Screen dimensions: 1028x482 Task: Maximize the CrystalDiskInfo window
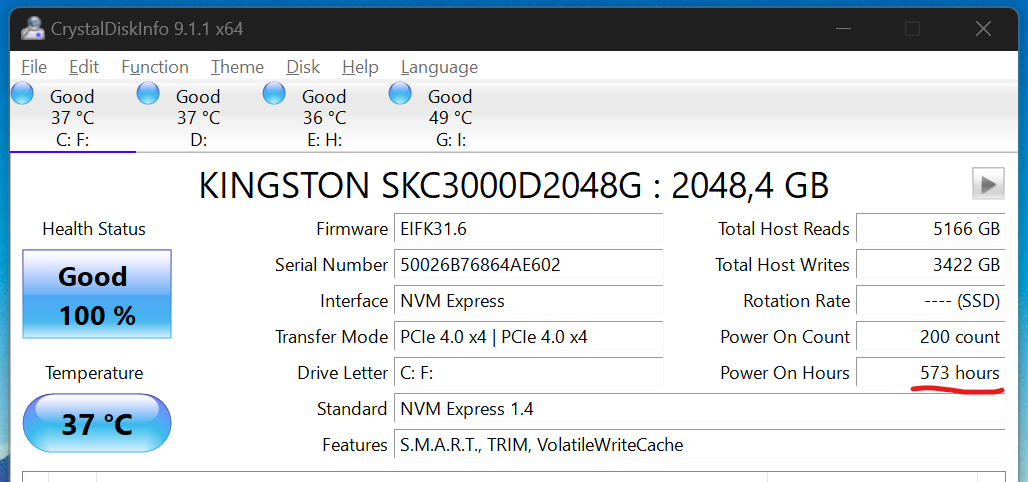click(x=912, y=28)
